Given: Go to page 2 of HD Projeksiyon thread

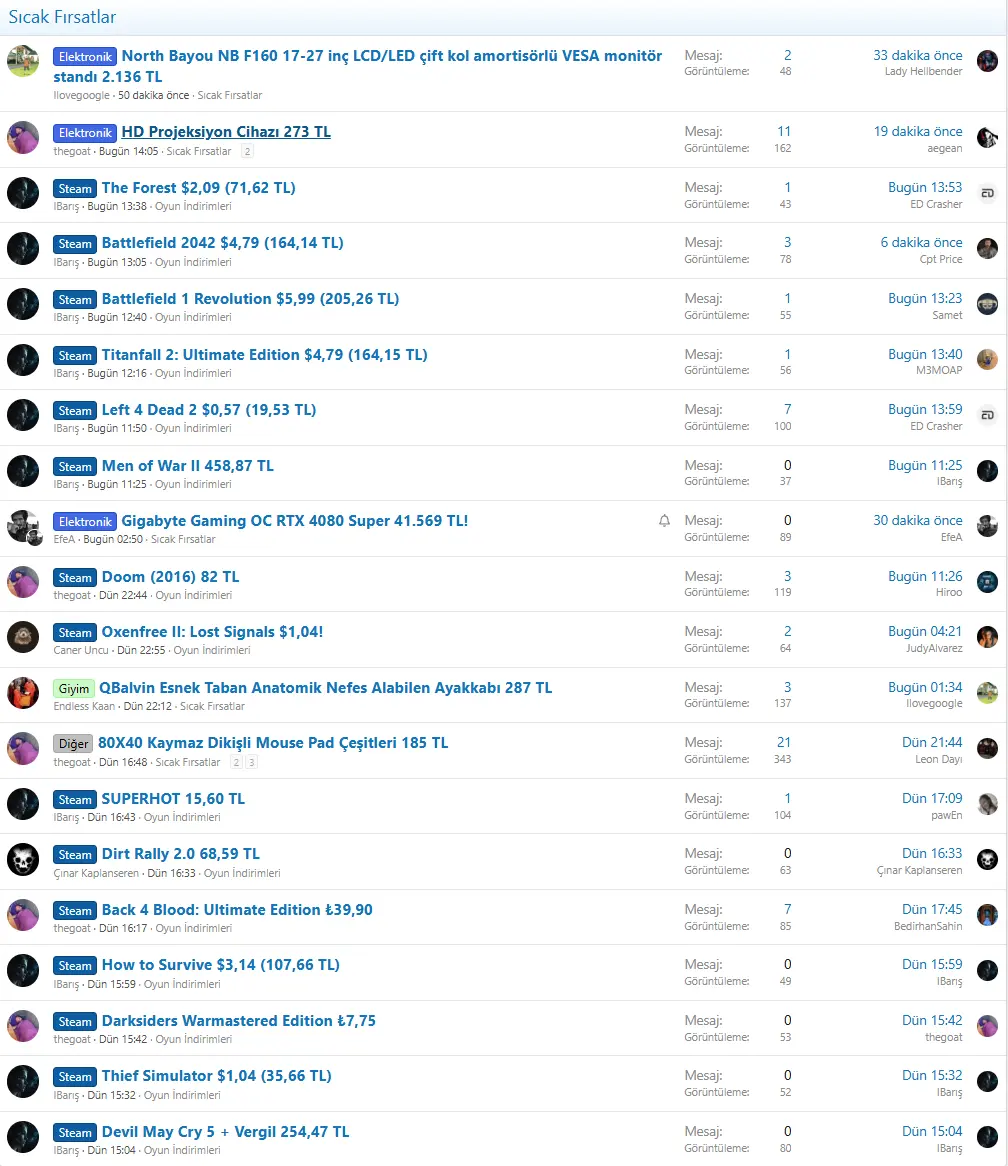Looking at the screenshot, I should click(x=248, y=151).
